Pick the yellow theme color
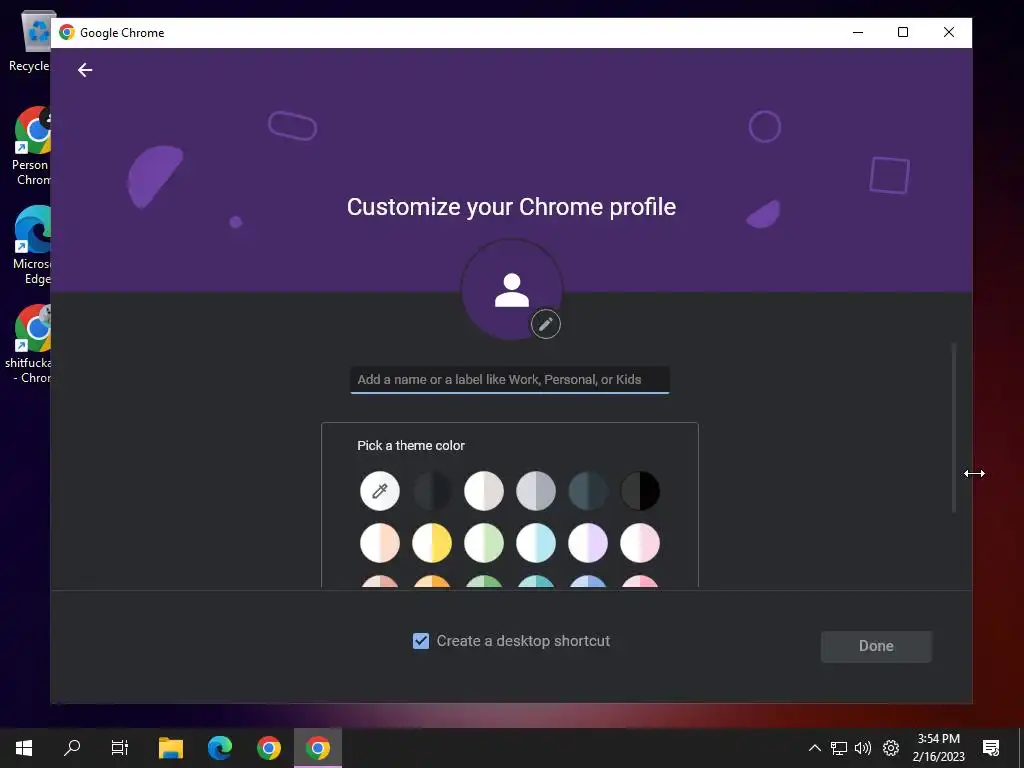 coord(432,543)
